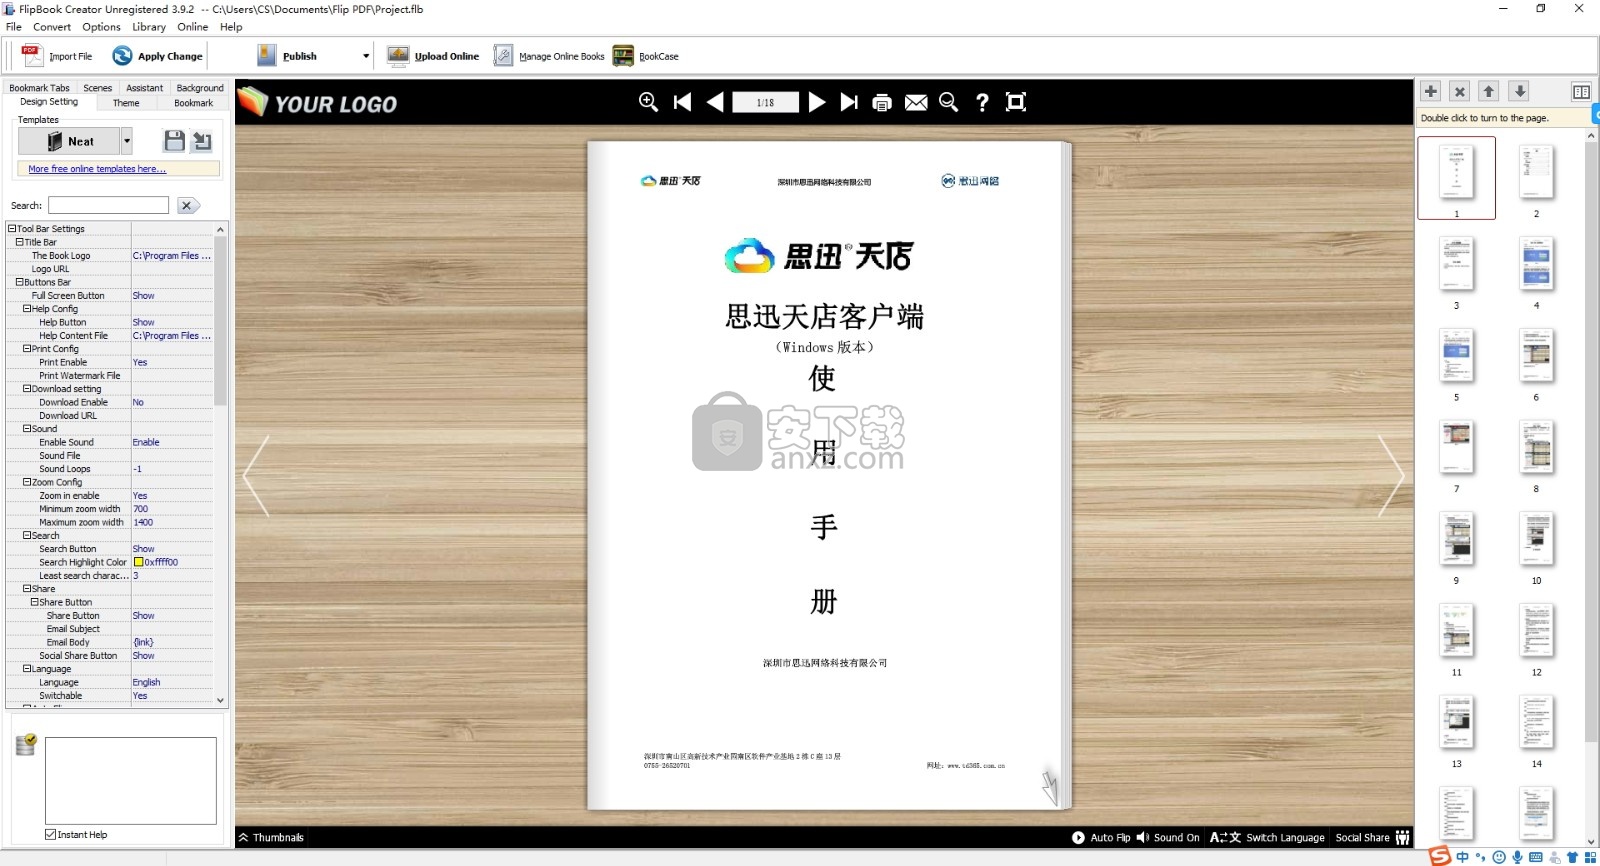
Task: Open the Online menu
Action: (x=193, y=27)
